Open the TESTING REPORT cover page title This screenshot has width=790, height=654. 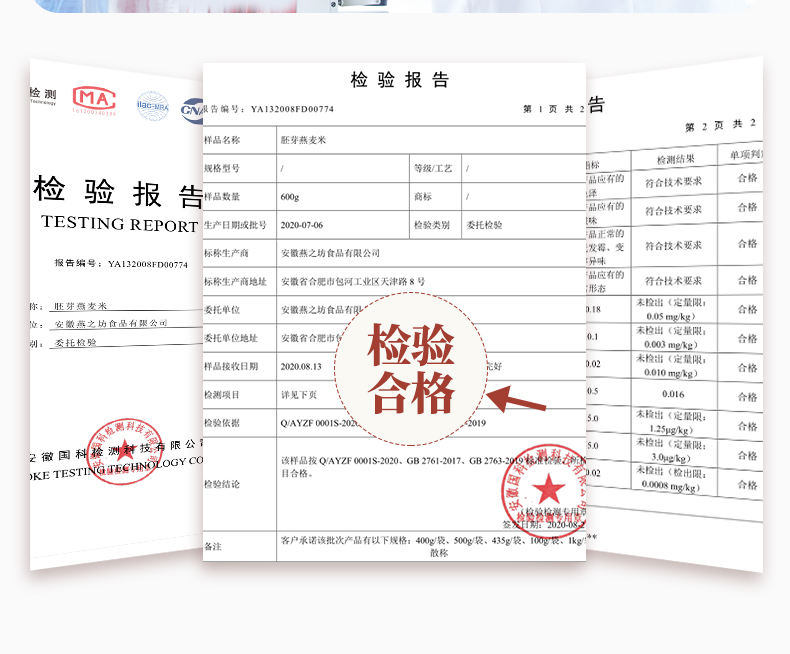coord(119,223)
